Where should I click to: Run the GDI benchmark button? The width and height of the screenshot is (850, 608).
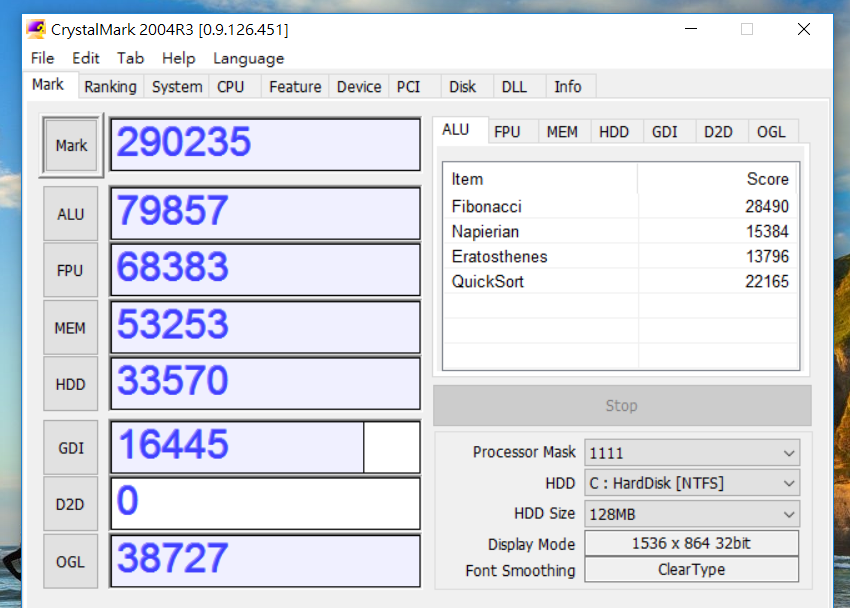coord(70,448)
